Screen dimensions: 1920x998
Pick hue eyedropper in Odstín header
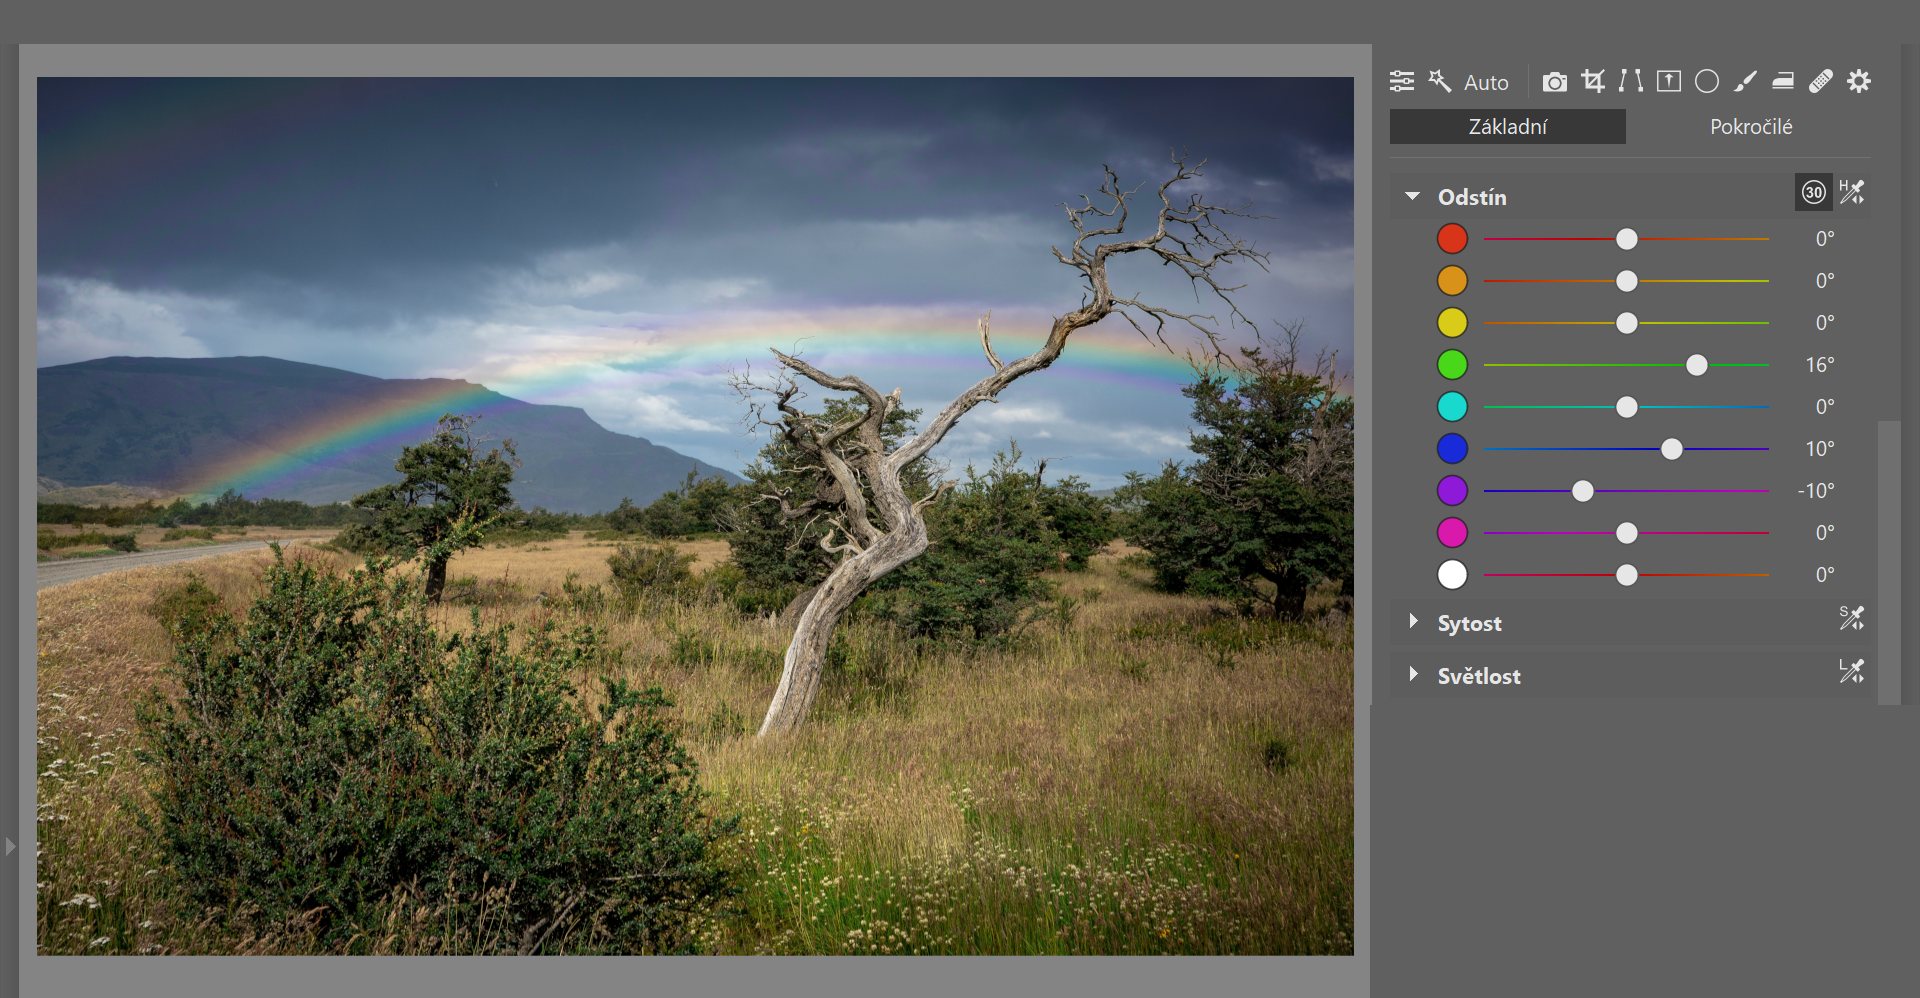pos(1852,192)
